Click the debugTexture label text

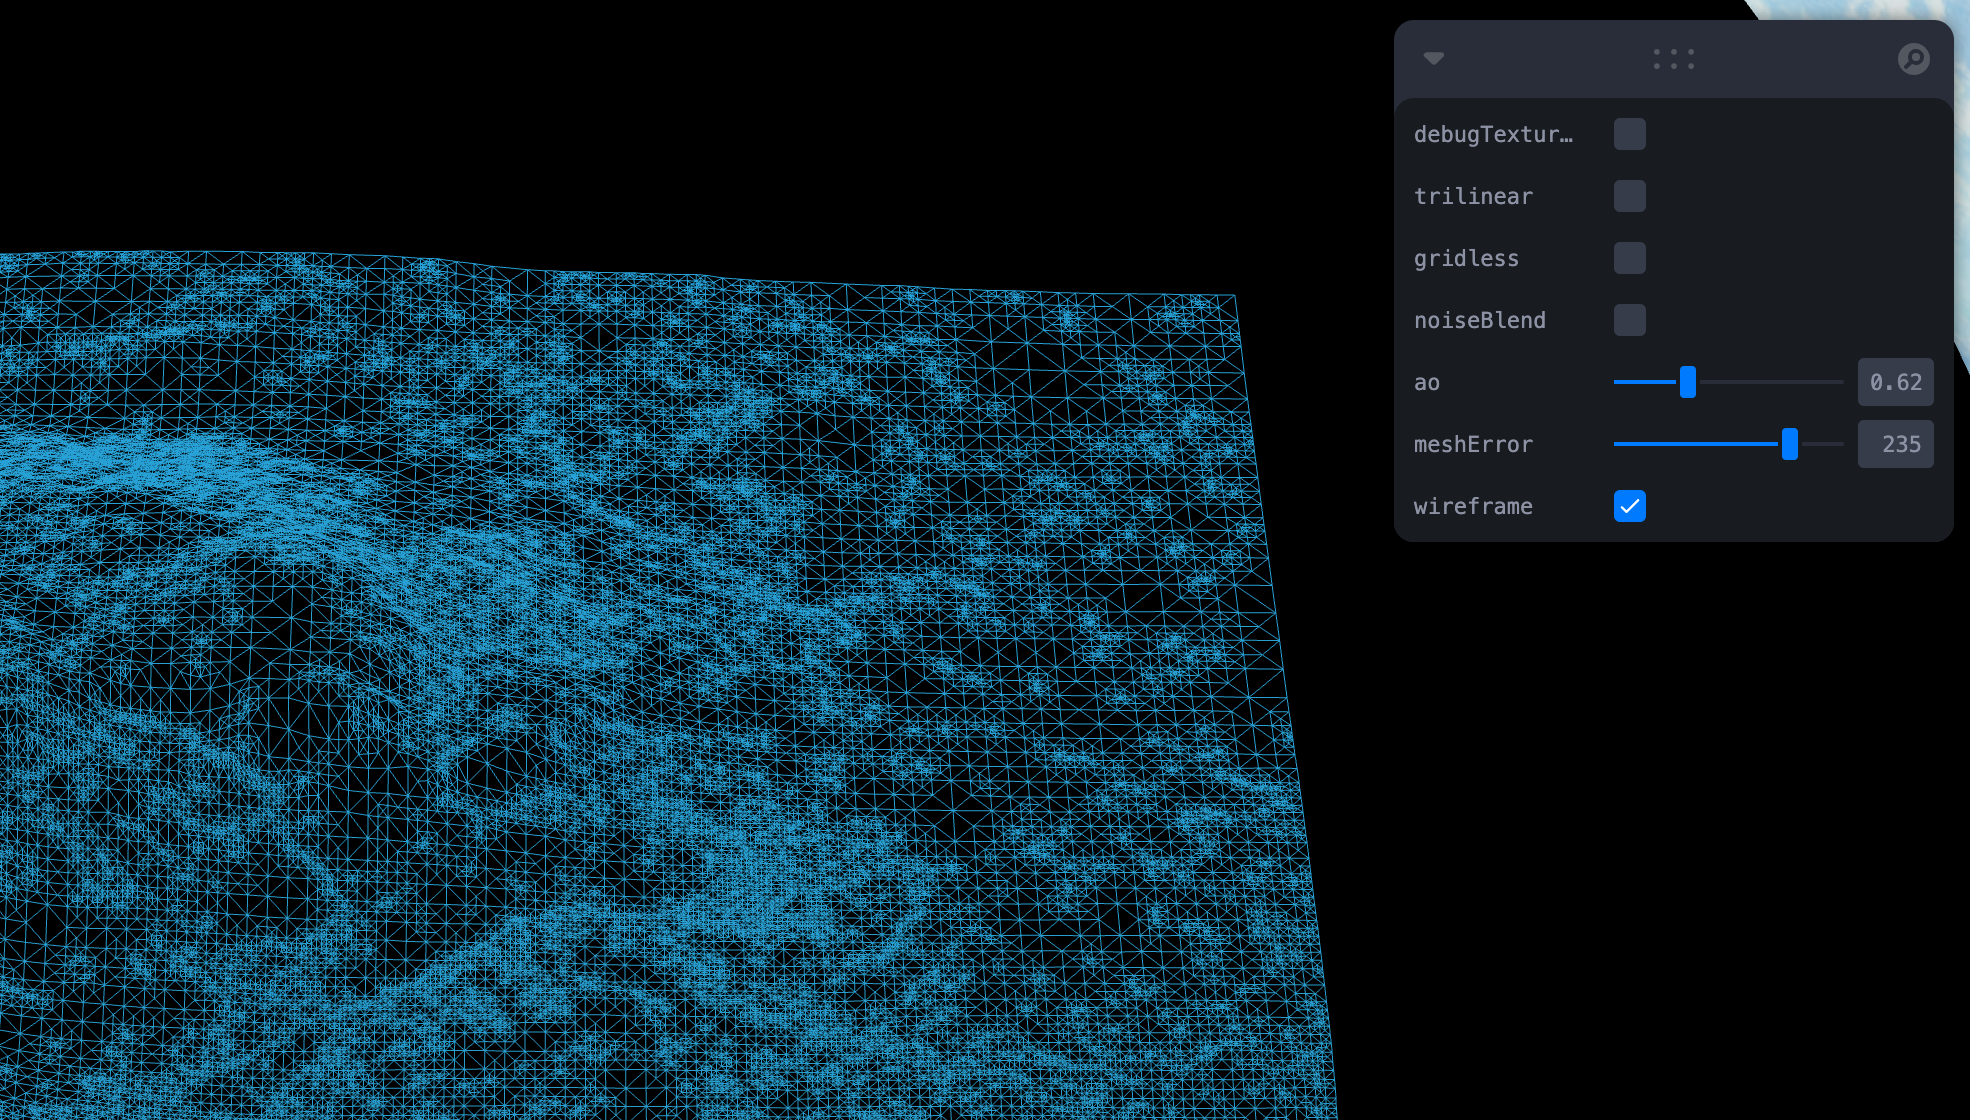pyautogui.click(x=1493, y=134)
